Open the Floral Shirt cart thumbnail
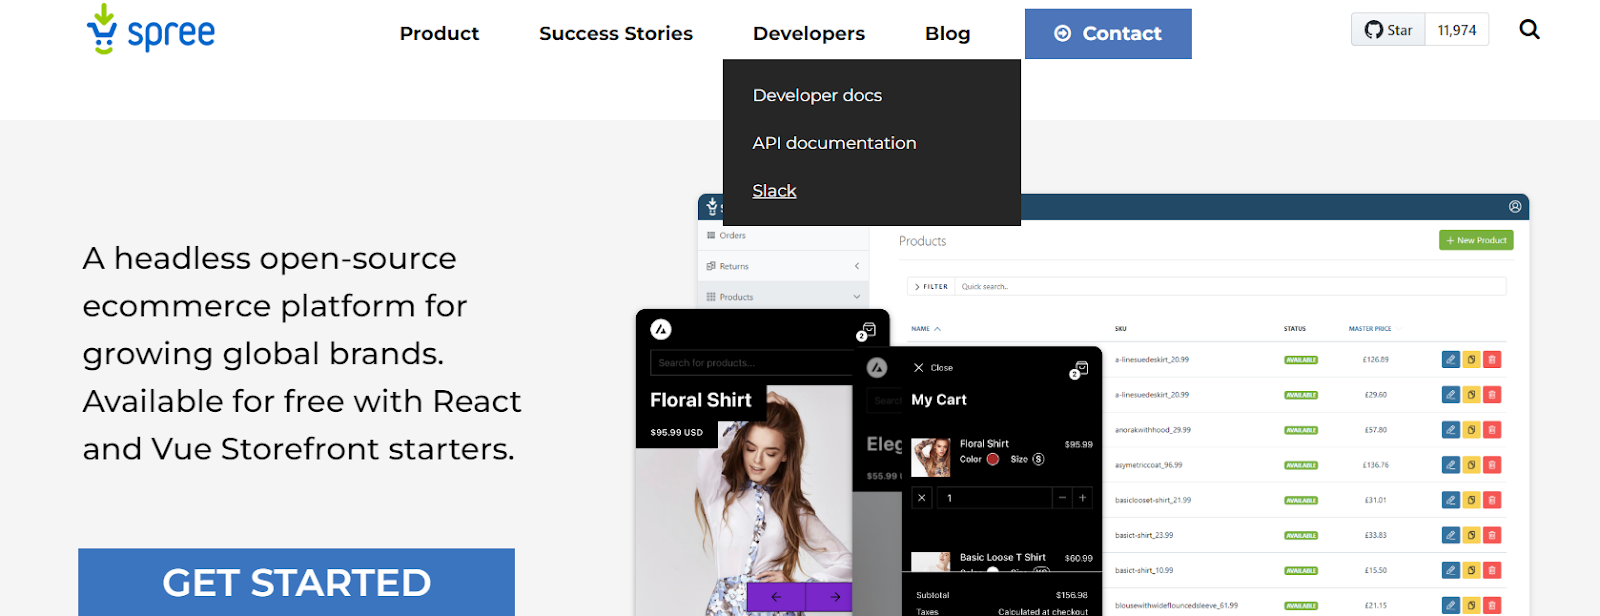The image size is (1600, 616). (x=931, y=457)
